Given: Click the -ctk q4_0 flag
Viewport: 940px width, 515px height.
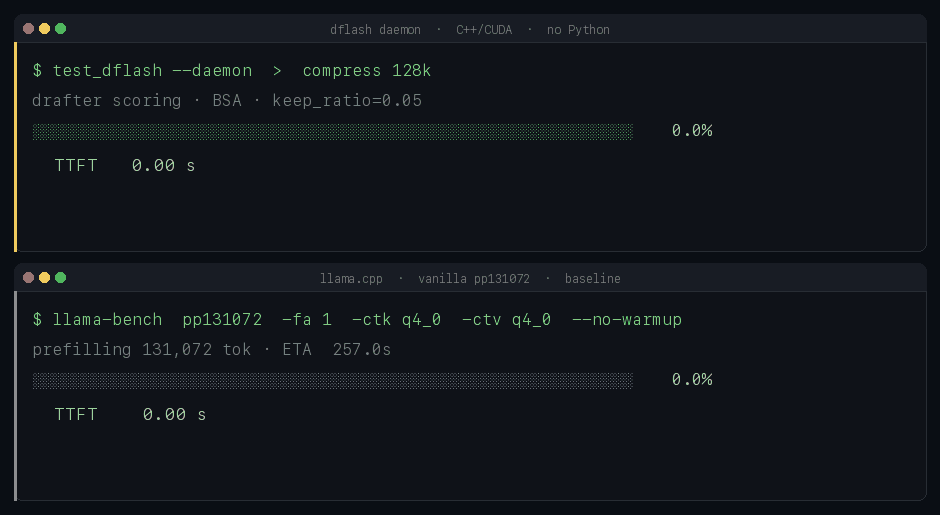Looking at the screenshot, I should coord(396,320).
